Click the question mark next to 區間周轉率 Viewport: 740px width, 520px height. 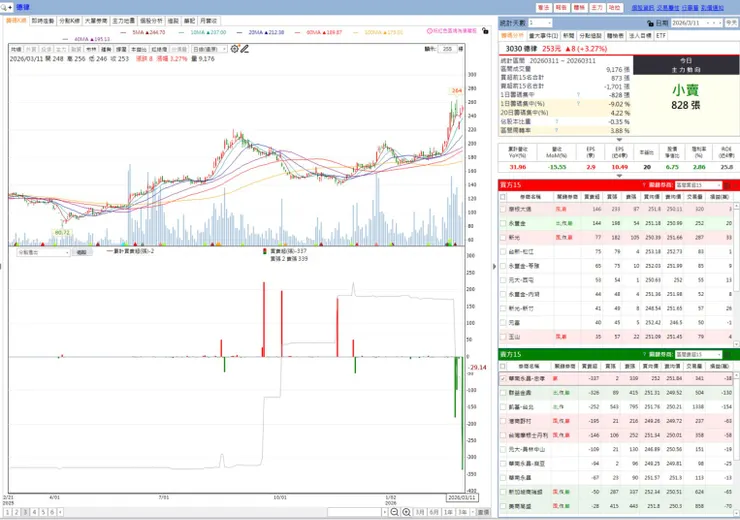pos(557,130)
